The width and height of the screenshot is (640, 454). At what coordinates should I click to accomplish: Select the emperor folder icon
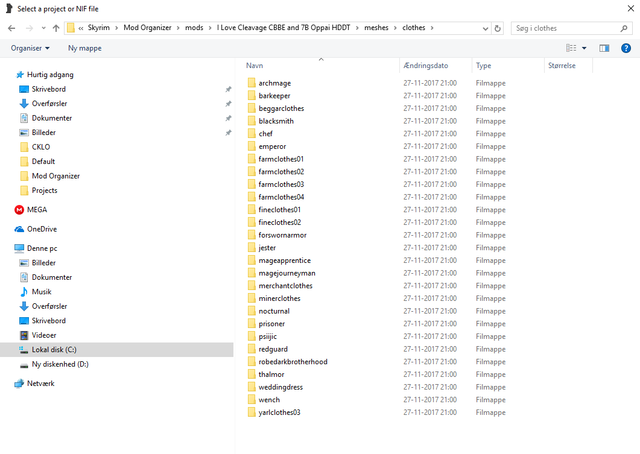251,146
